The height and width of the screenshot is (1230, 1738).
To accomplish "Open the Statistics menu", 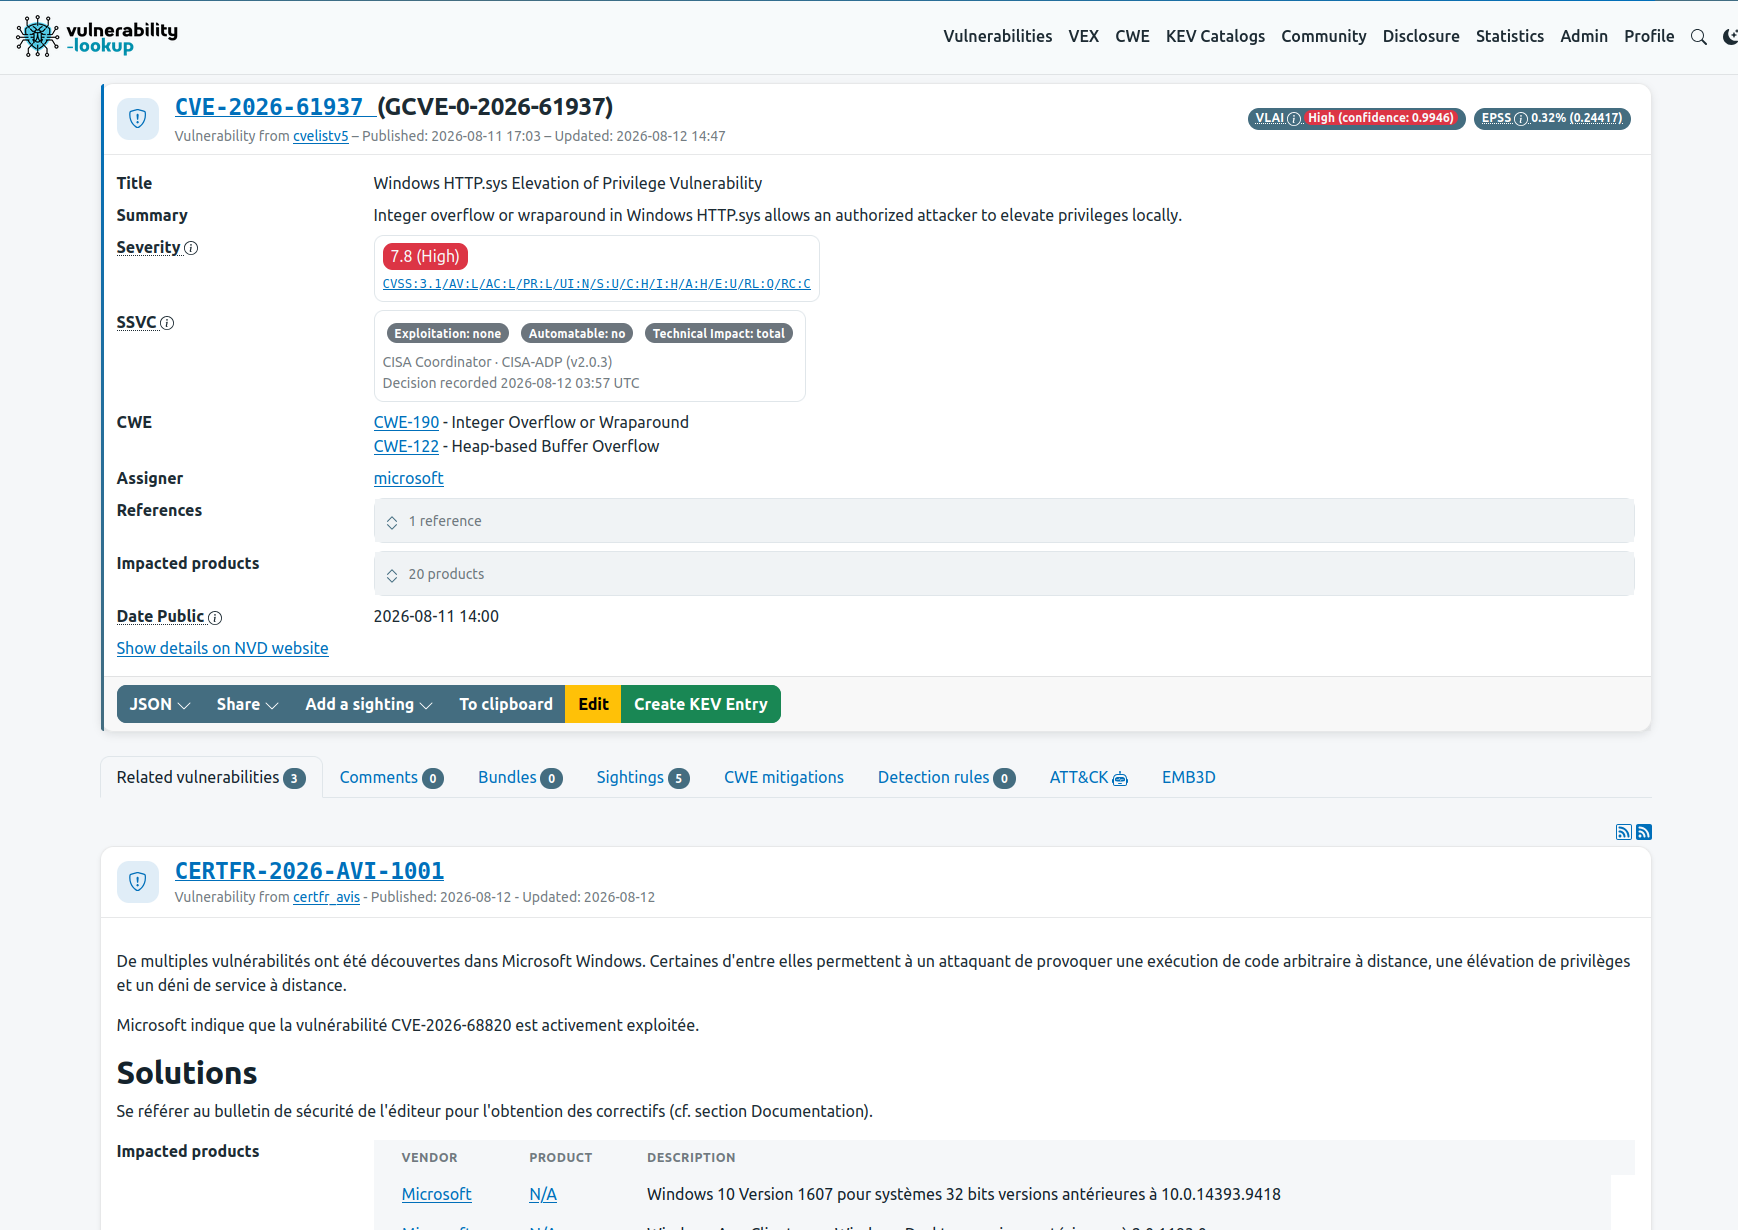I will [x=1510, y=36].
